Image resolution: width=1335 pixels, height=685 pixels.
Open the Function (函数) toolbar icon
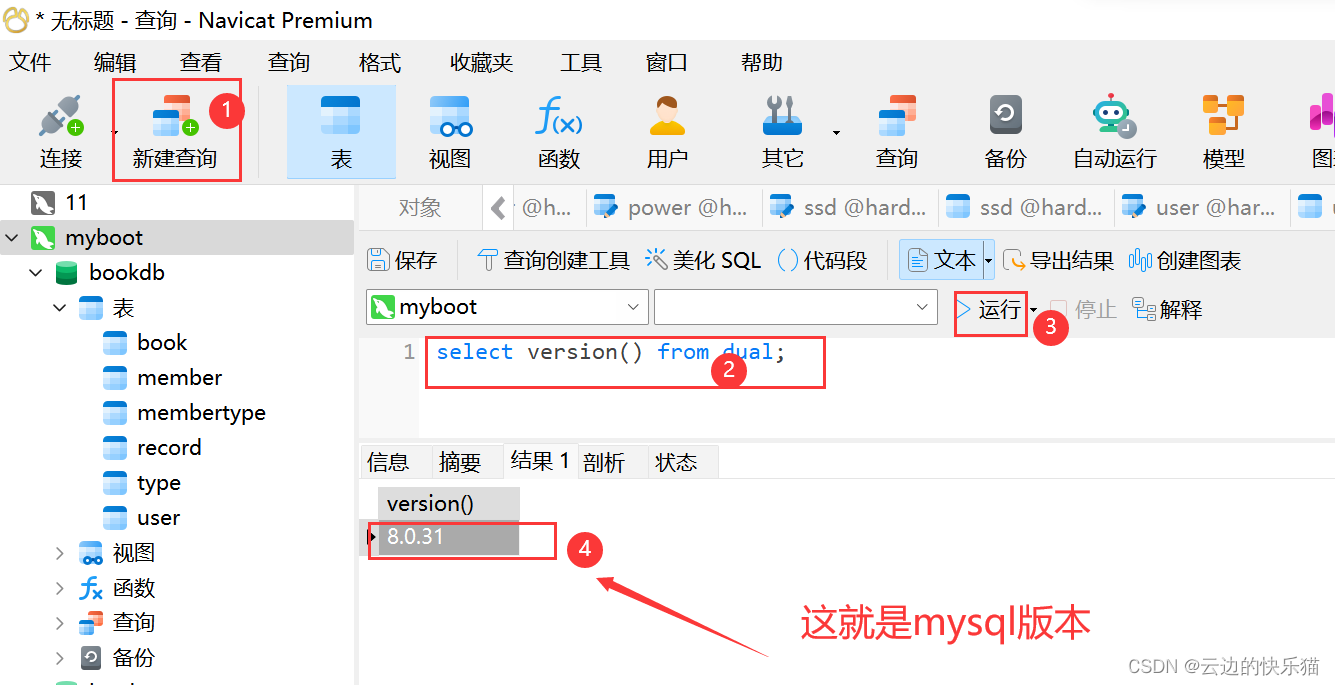[559, 132]
